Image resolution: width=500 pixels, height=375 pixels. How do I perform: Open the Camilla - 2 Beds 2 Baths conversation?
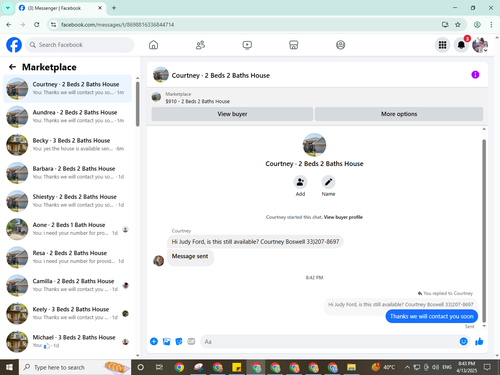67,285
